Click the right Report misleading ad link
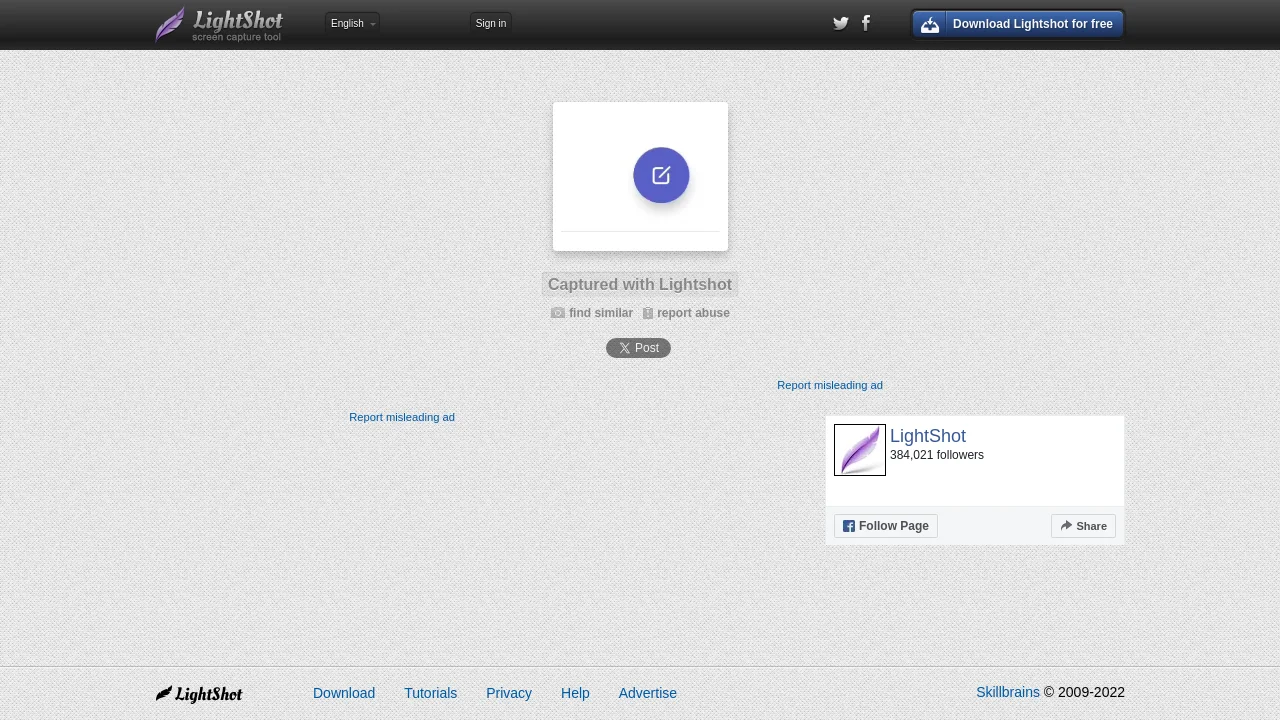This screenshot has height=720, width=1280. pyautogui.click(x=830, y=385)
